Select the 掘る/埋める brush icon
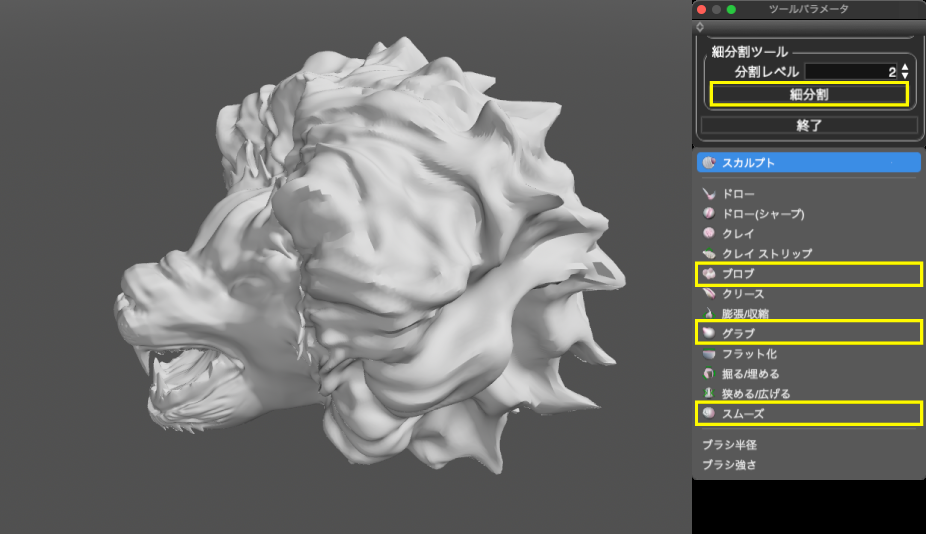926x534 pixels. (x=708, y=374)
